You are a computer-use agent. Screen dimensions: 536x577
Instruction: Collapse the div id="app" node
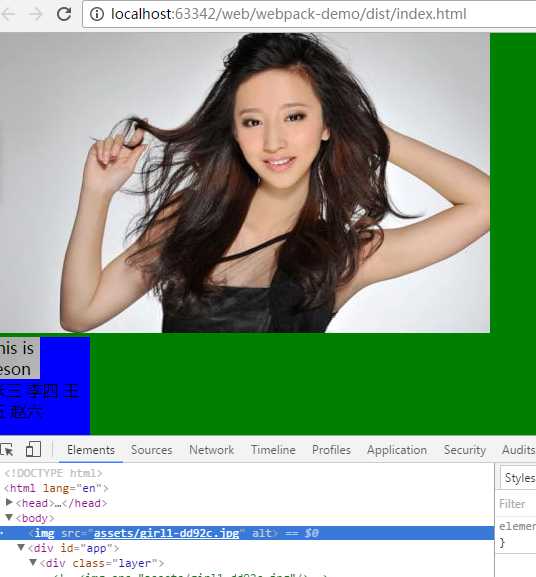pos(21,548)
